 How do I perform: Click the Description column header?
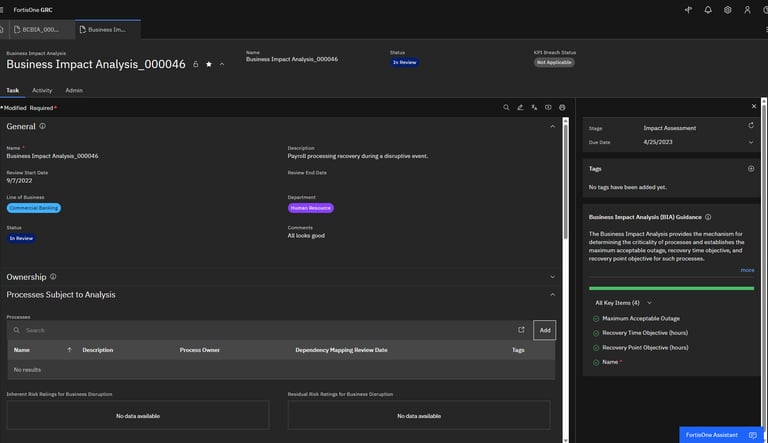97,350
